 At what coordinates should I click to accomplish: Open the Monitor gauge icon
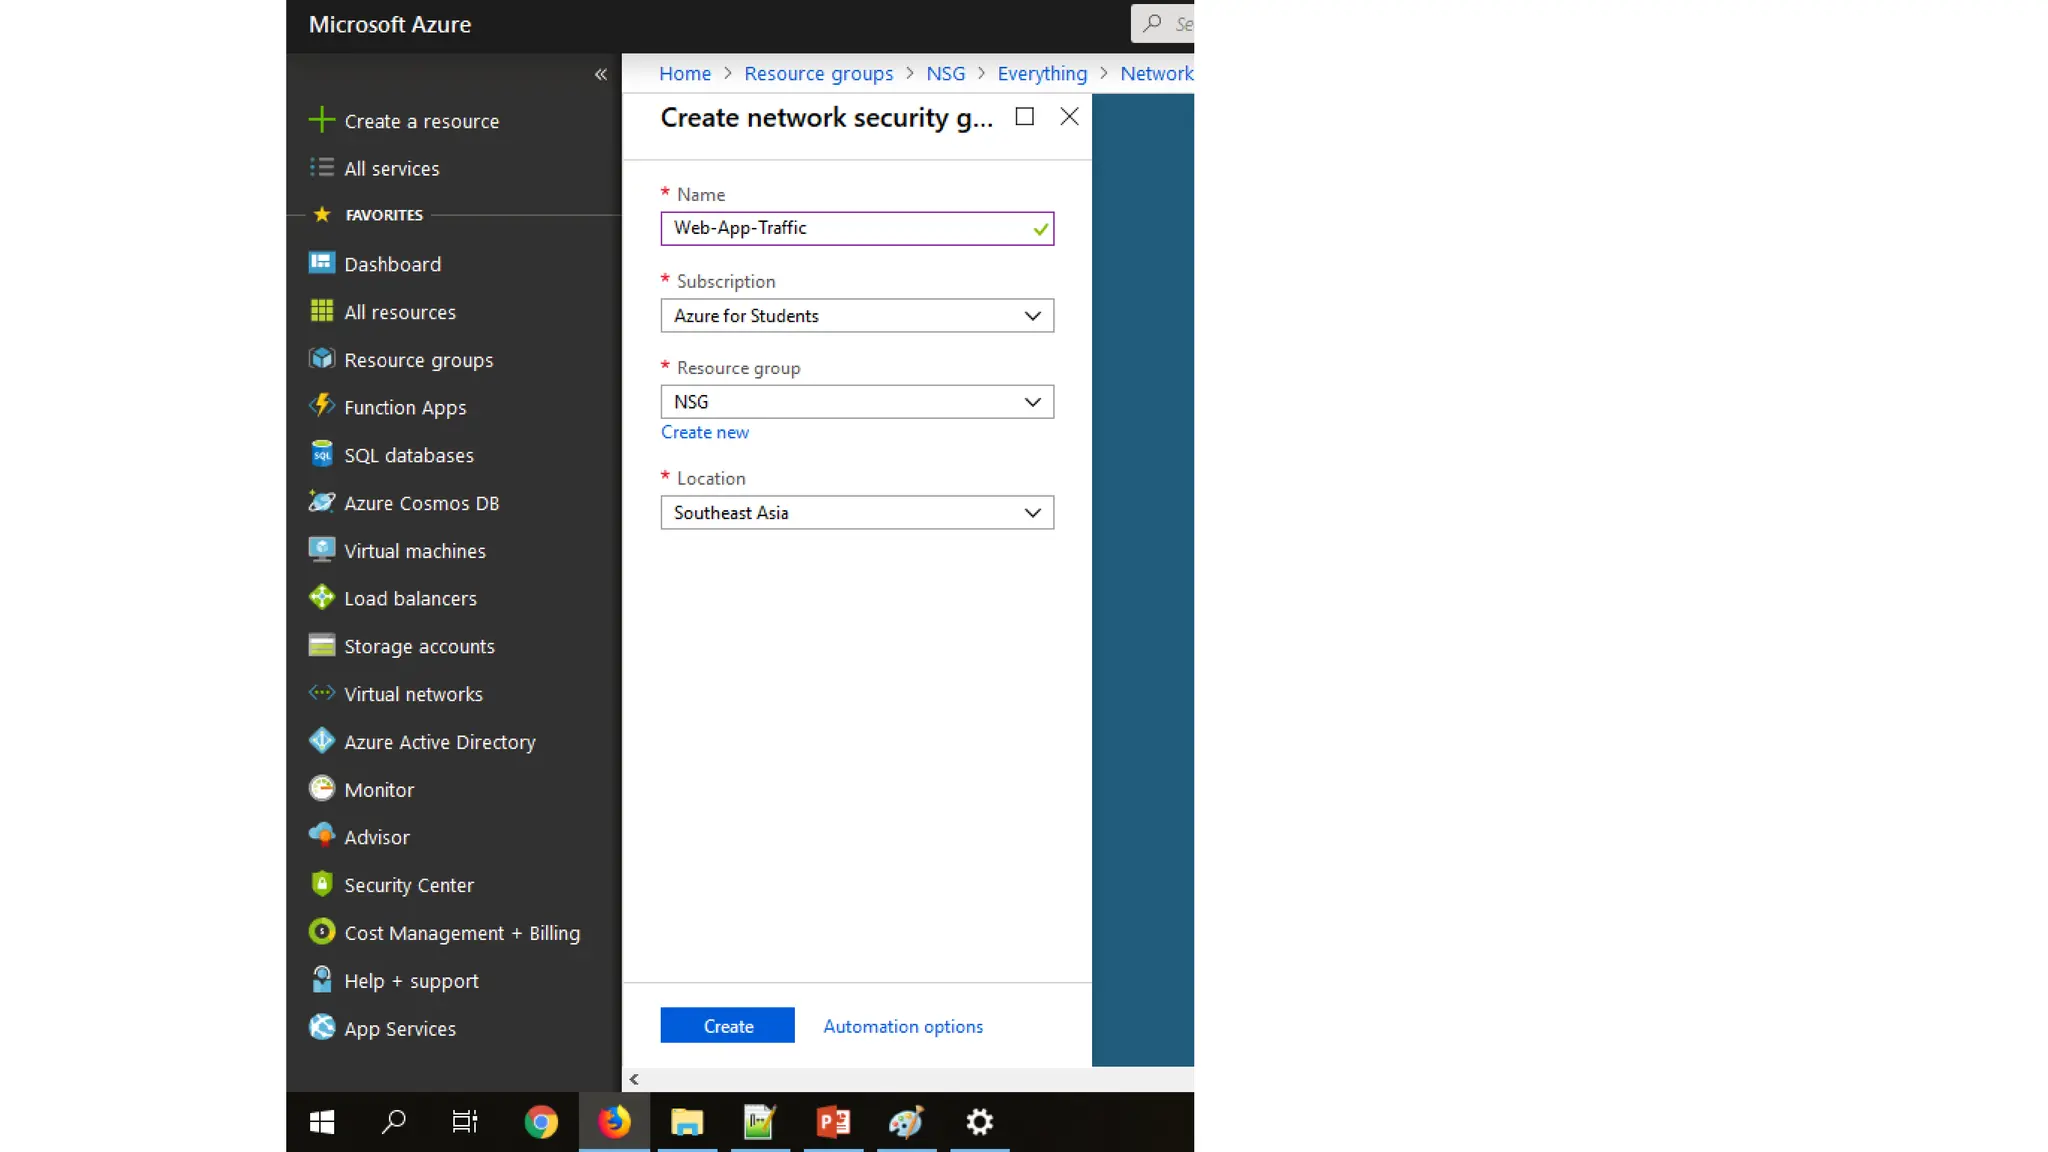coord(321,789)
